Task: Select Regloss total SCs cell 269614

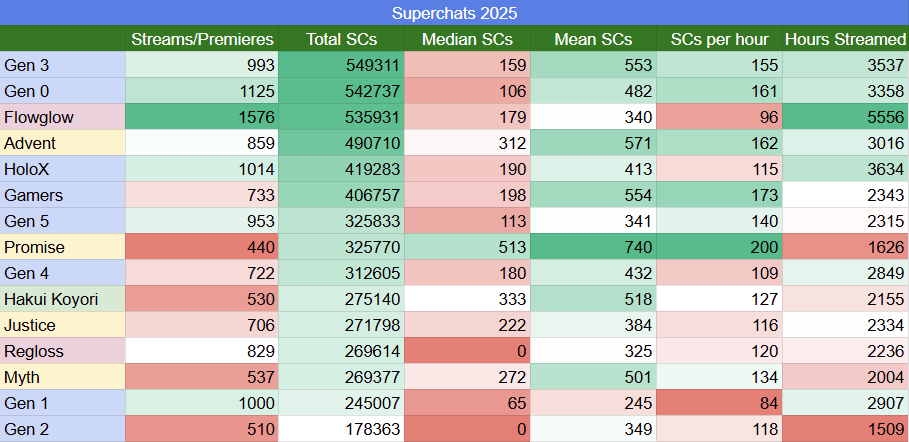Action: coord(341,351)
